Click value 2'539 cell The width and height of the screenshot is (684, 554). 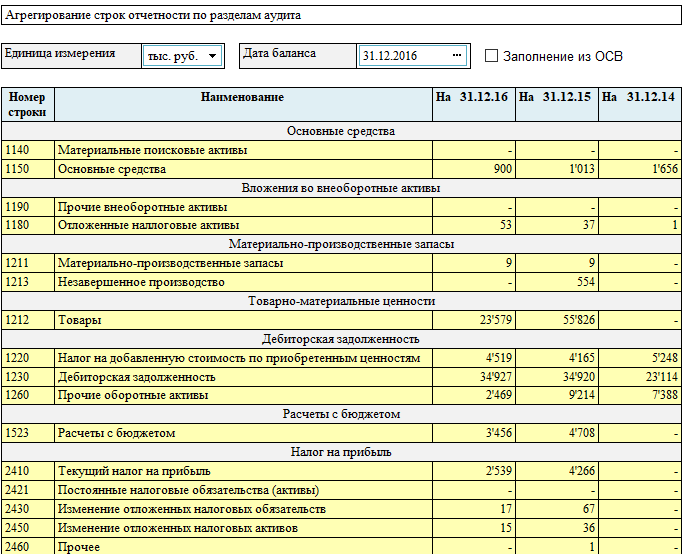pos(473,471)
